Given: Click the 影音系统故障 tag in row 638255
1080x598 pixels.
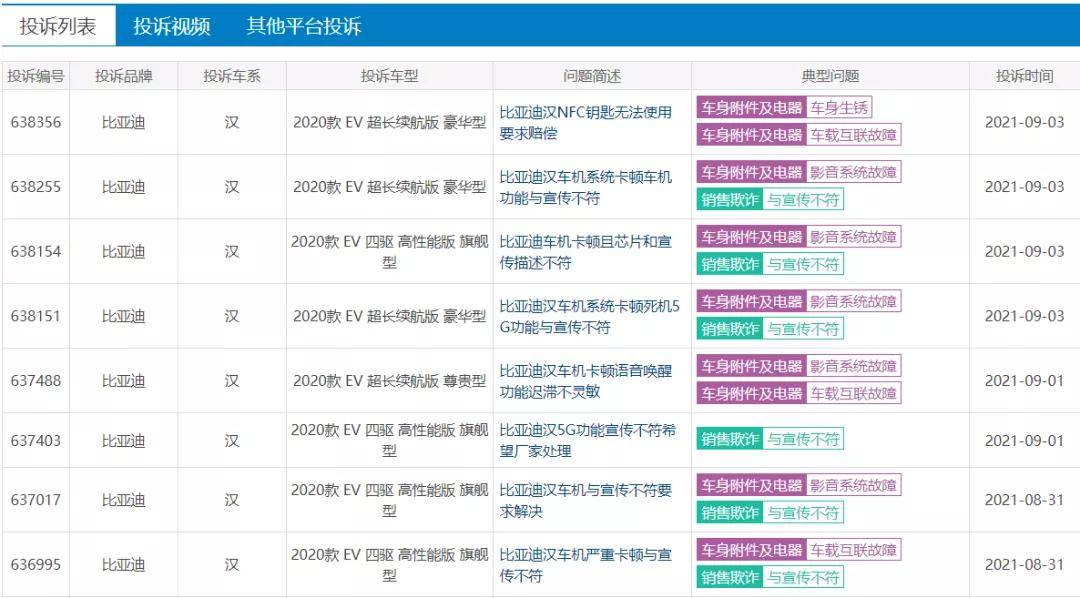Looking at the screenshot, I should click(x=853, y=172).
